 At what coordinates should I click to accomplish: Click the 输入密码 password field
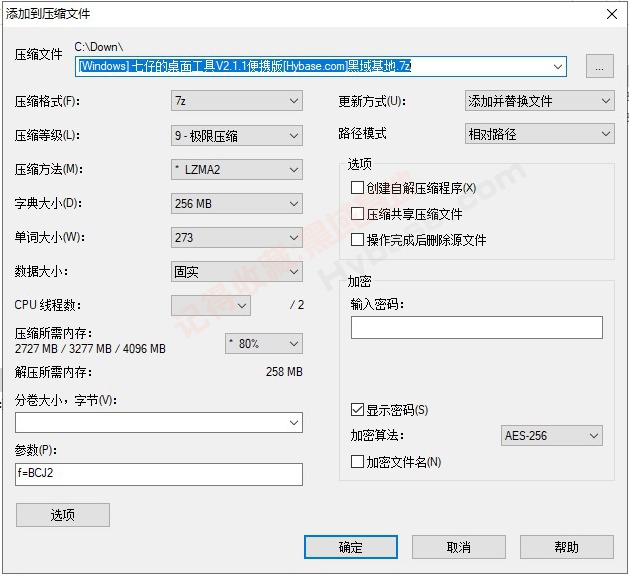tap(477, 327)
